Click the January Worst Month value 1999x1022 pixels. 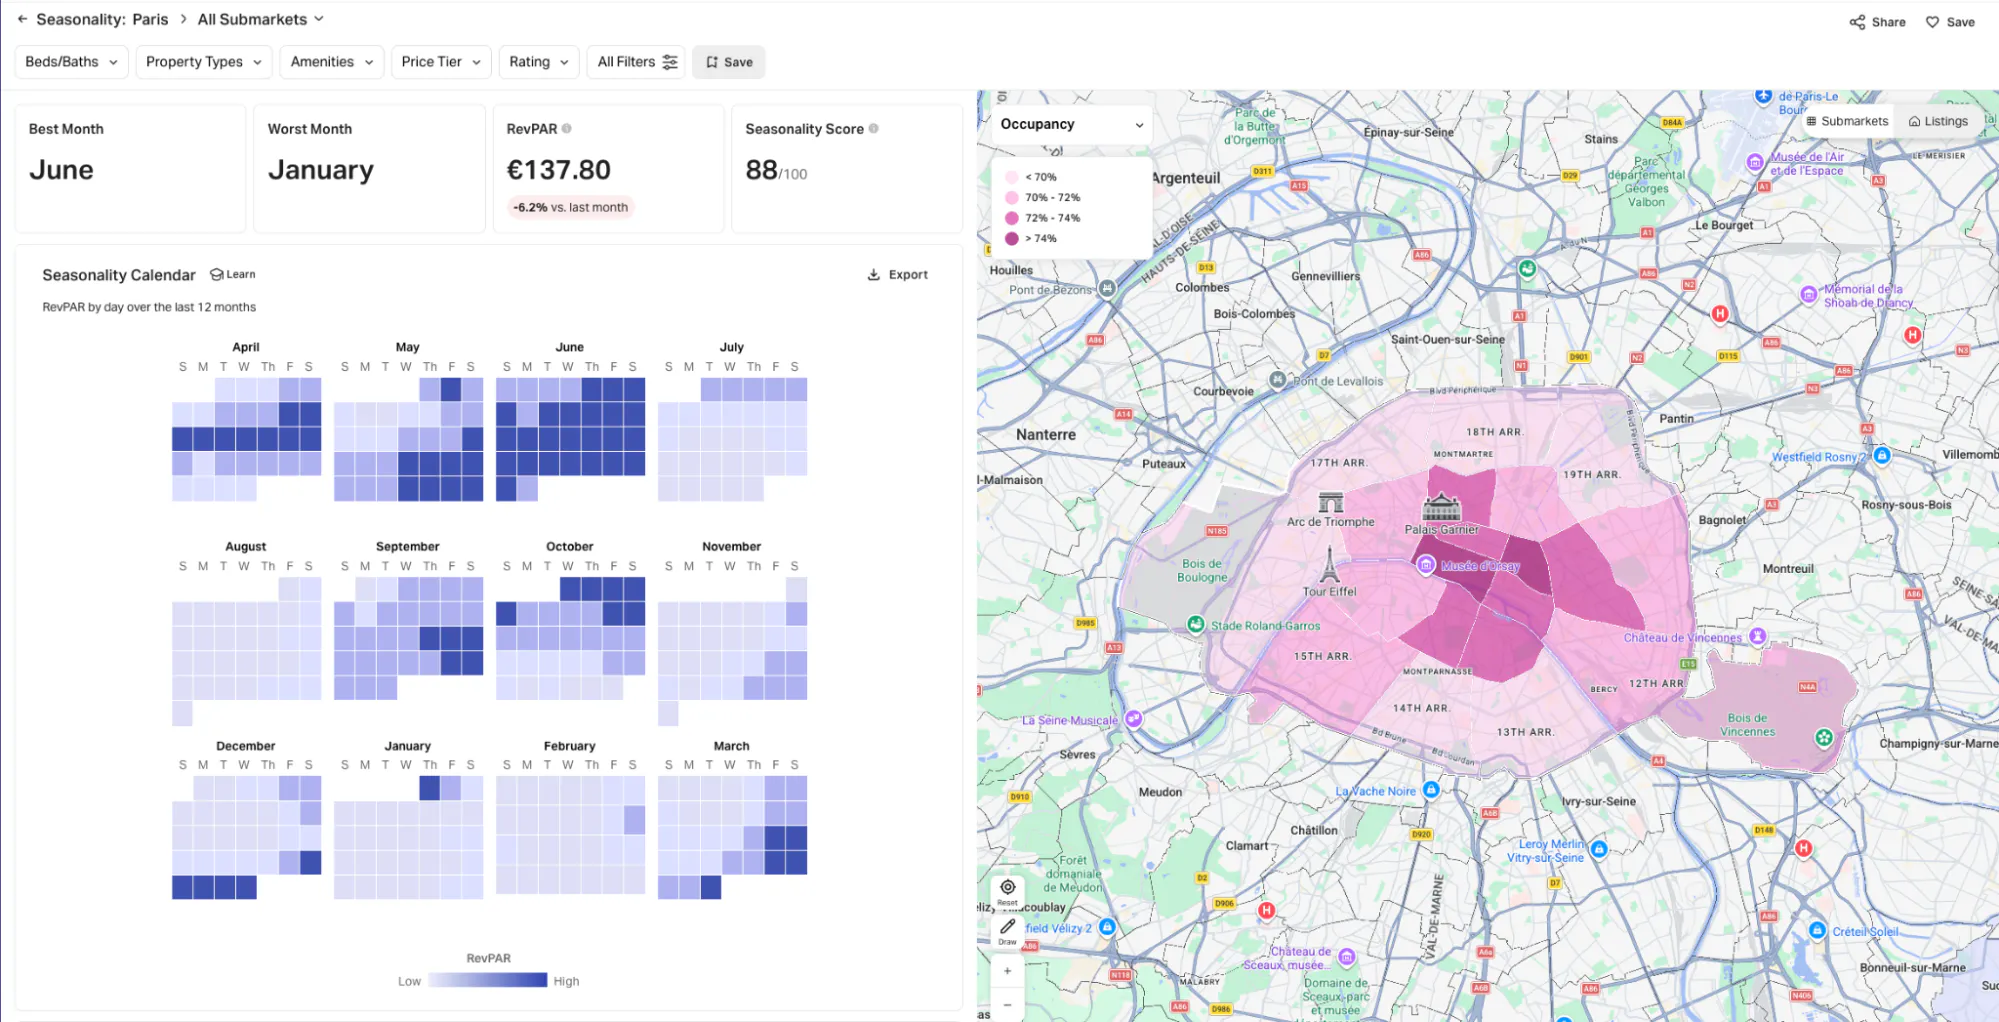click(x=321, y=171)
